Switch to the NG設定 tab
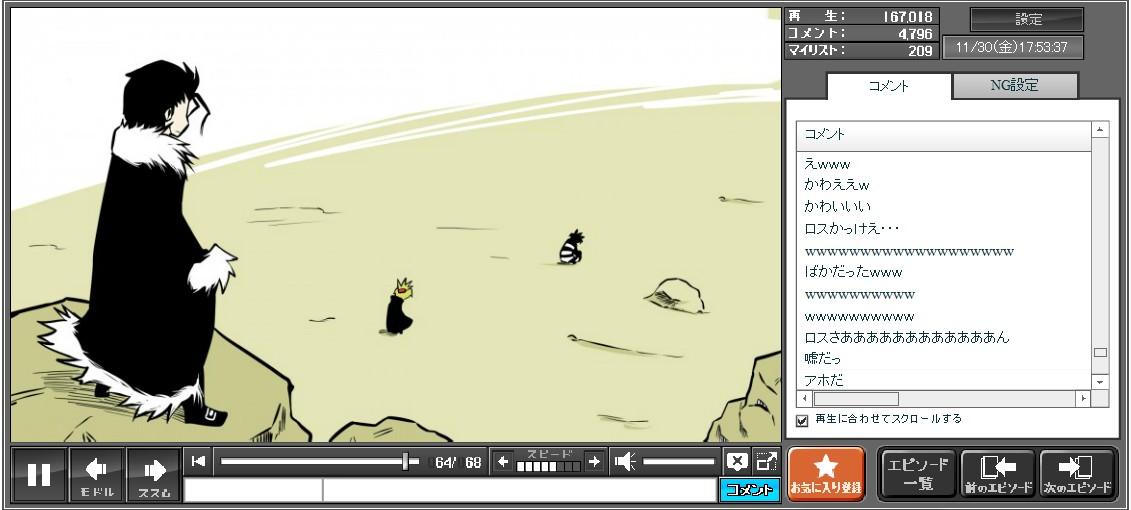This screenshot has width=1131, height=510. (x=1014, y=86)
